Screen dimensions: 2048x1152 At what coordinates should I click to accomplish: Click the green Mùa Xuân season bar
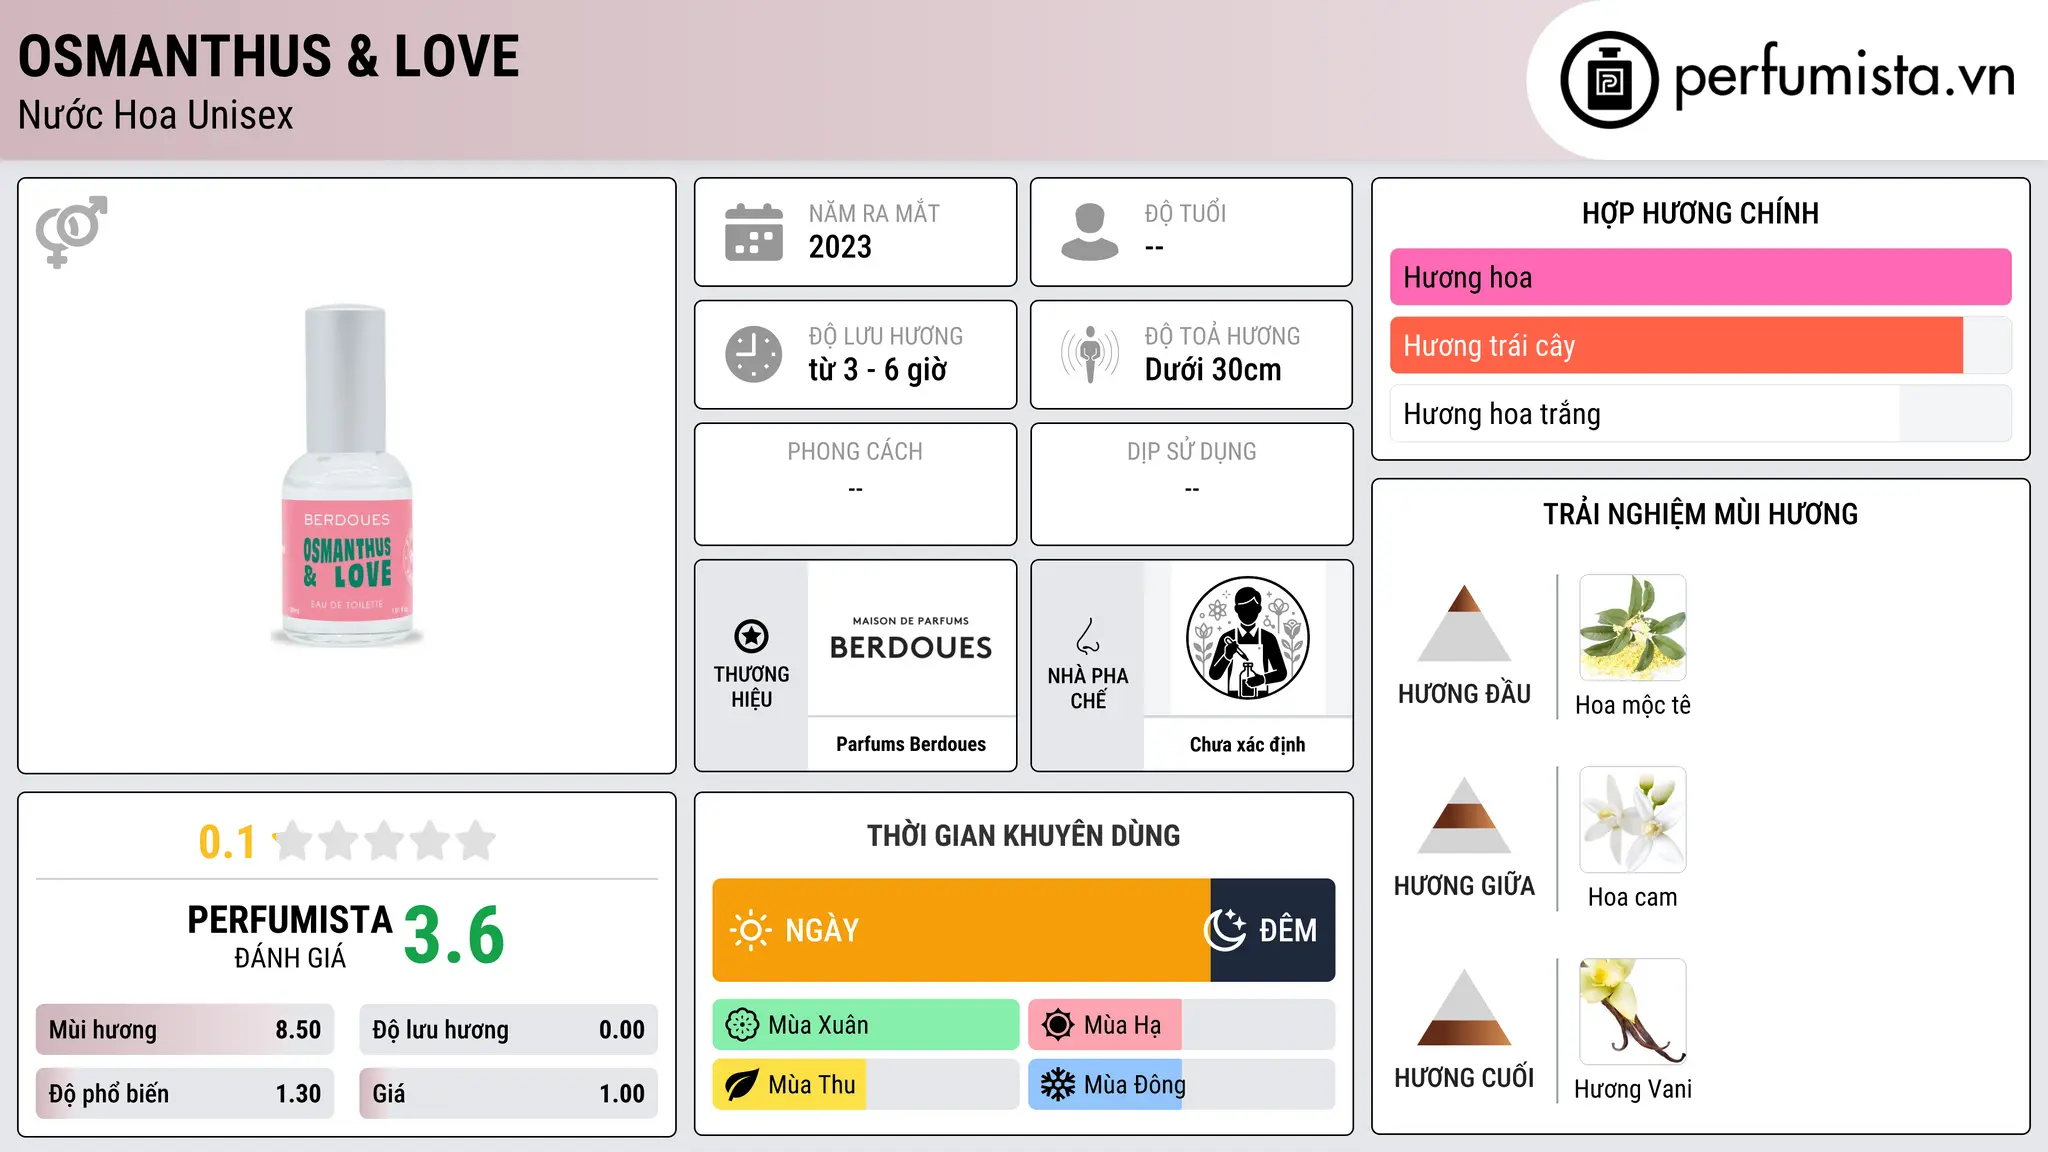coord(866,1025)
